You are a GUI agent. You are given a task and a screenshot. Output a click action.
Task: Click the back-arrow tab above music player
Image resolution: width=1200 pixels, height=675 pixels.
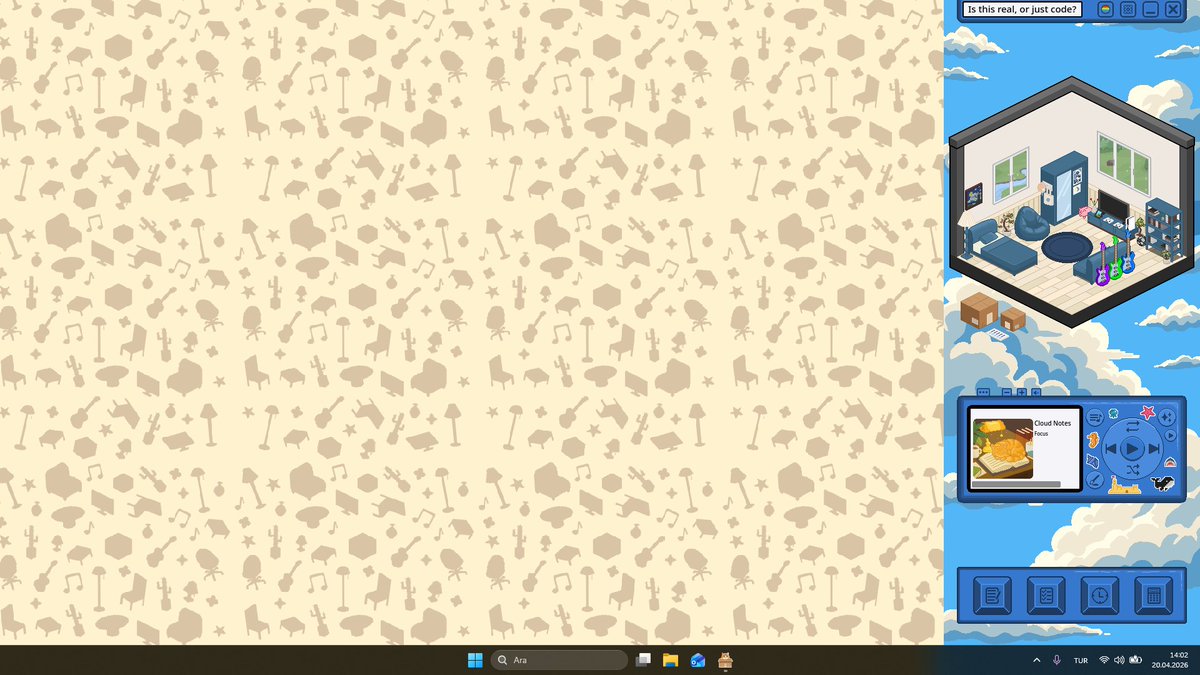(x=1036, y=393)
